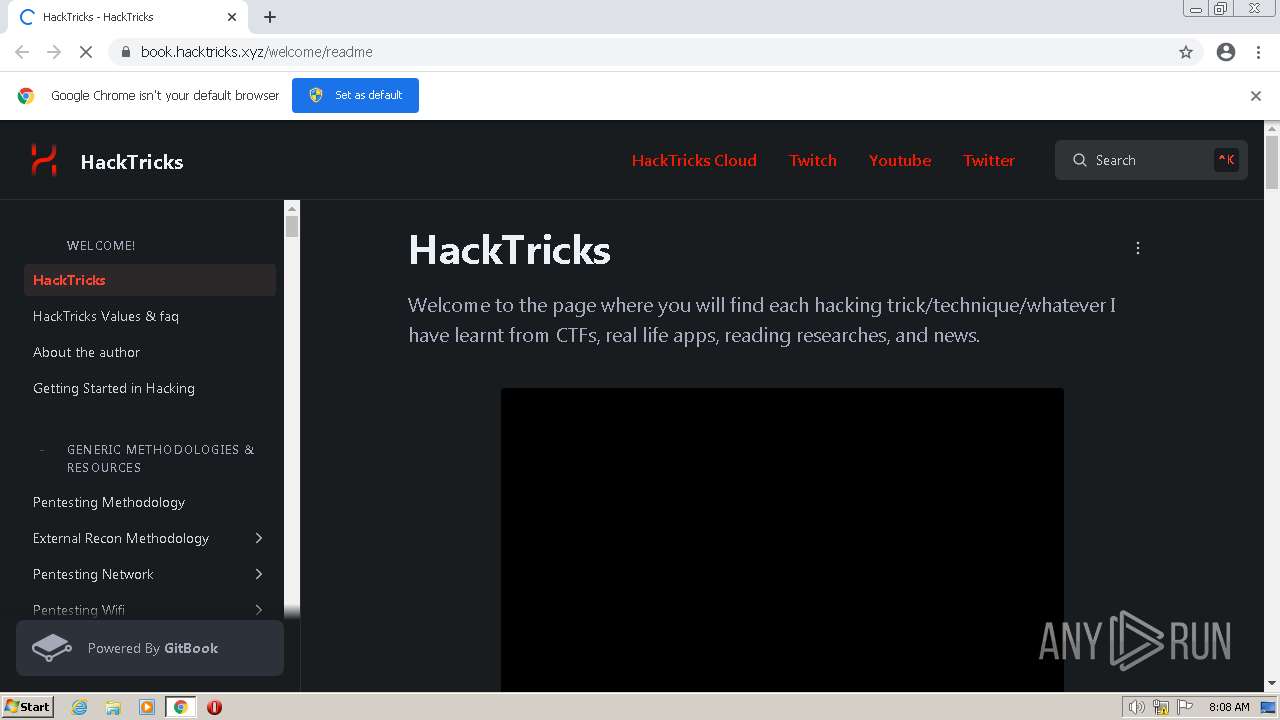Open About the author page
This screenshot has height=720, width=1280.
pos(150,352)
